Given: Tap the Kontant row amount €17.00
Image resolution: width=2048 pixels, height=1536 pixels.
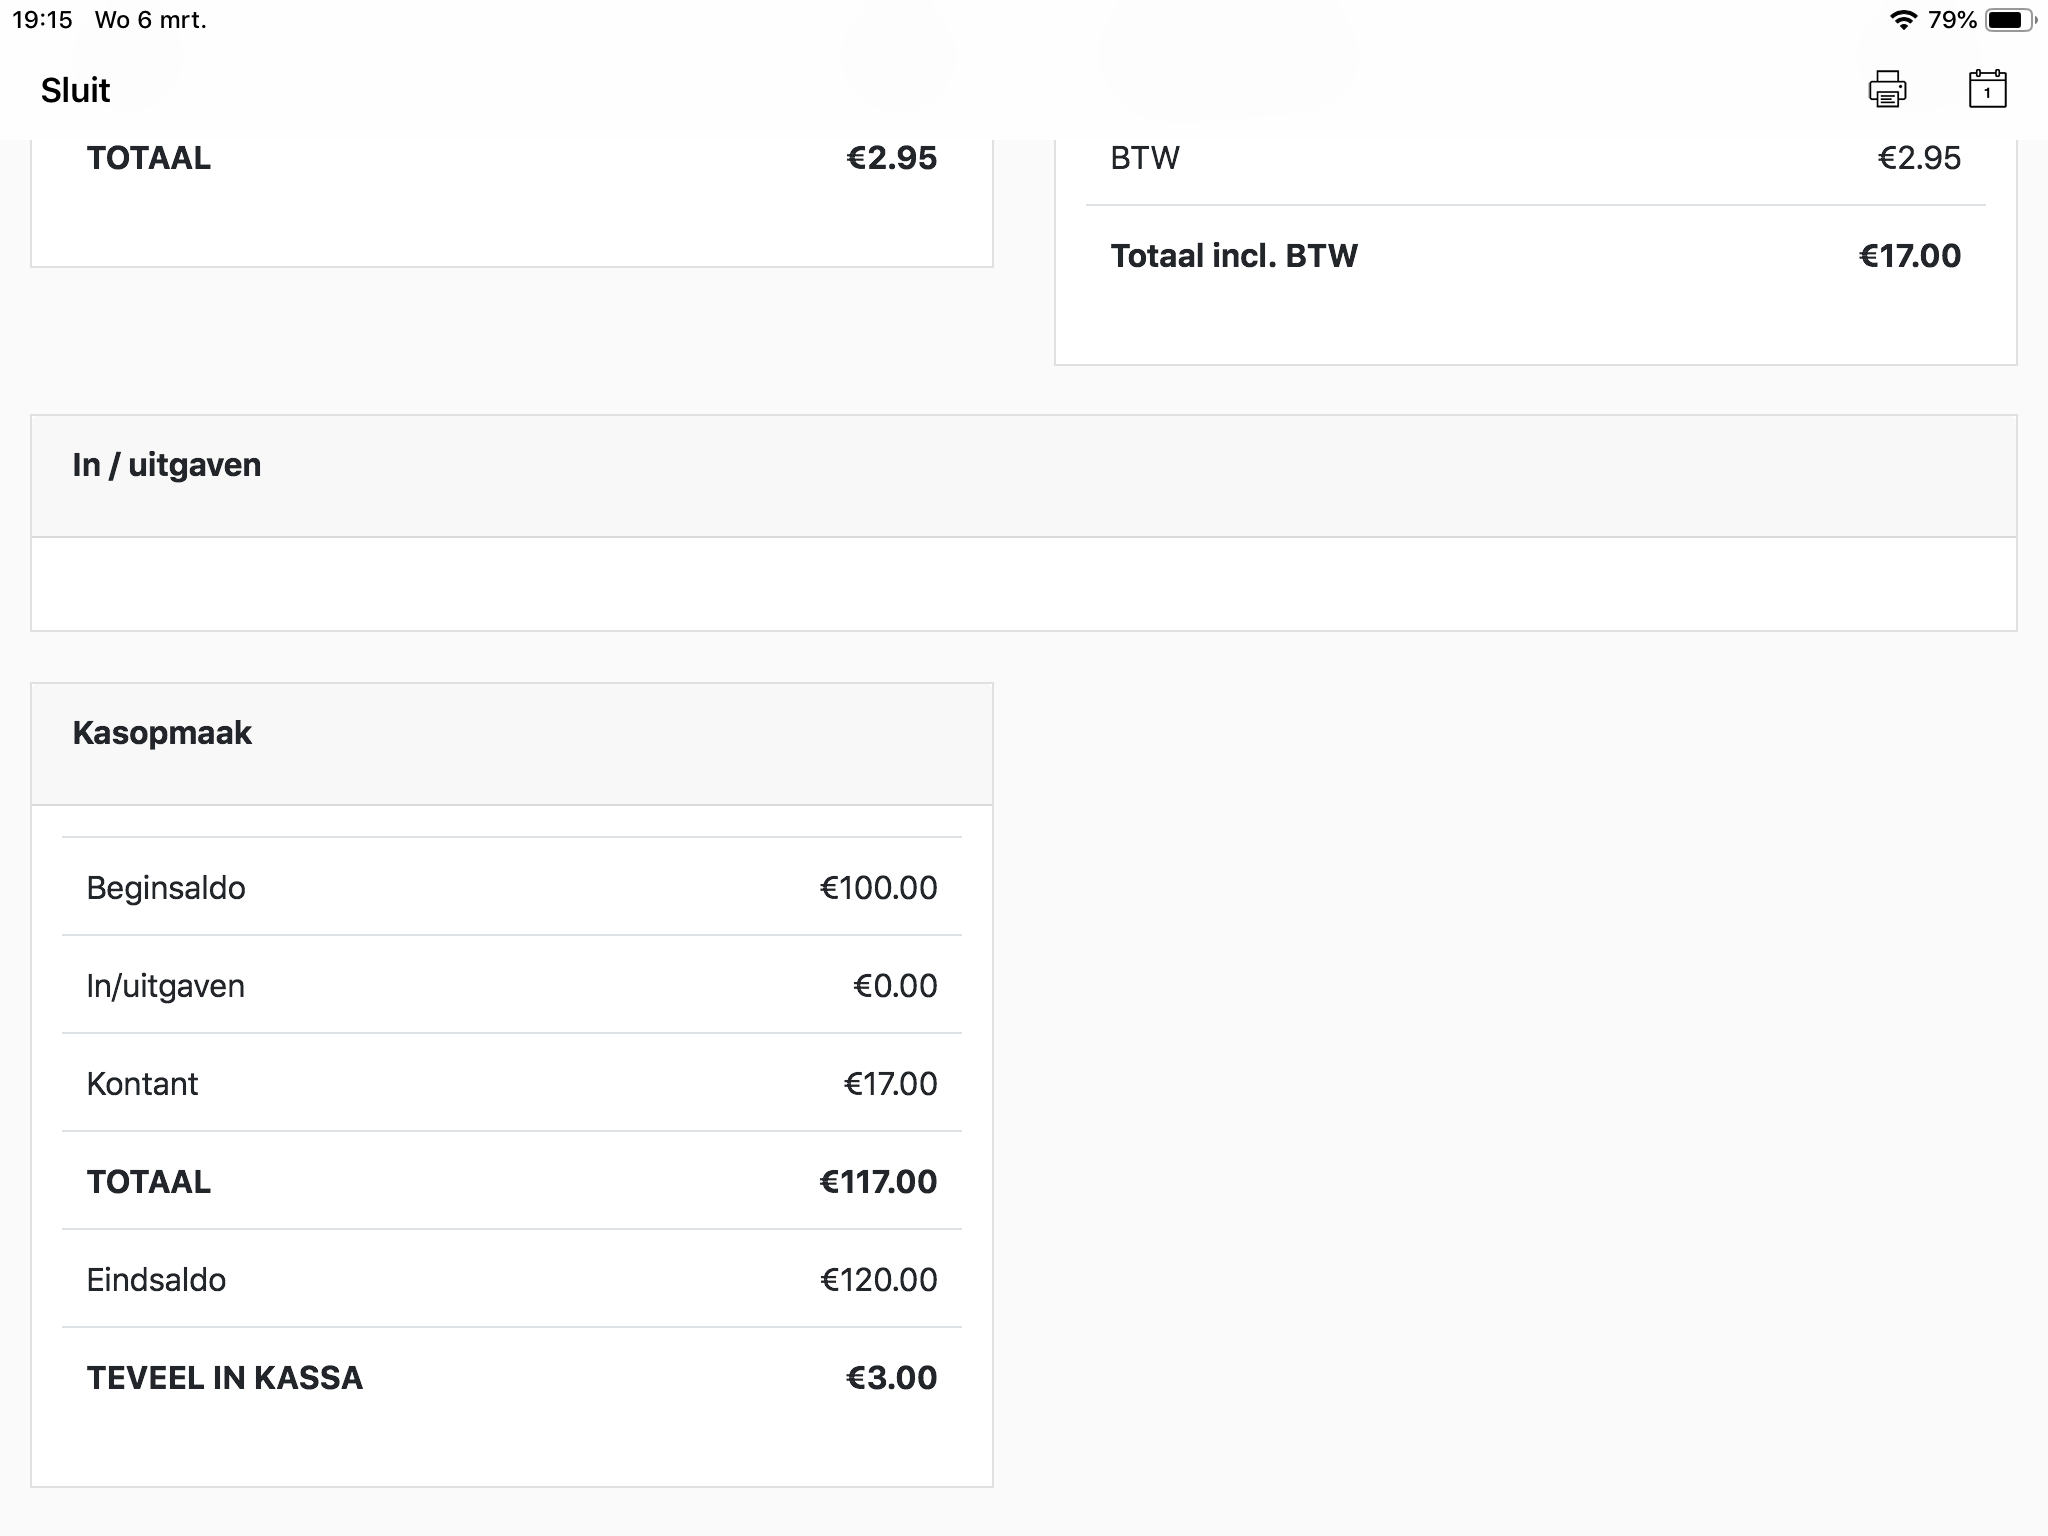Looking at the screenshot, I should tap(890, 1084).
